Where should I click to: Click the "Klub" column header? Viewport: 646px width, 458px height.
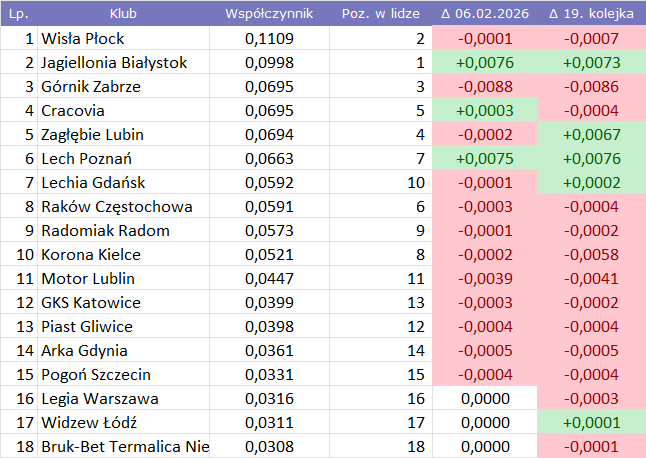(x=123, y=15)
